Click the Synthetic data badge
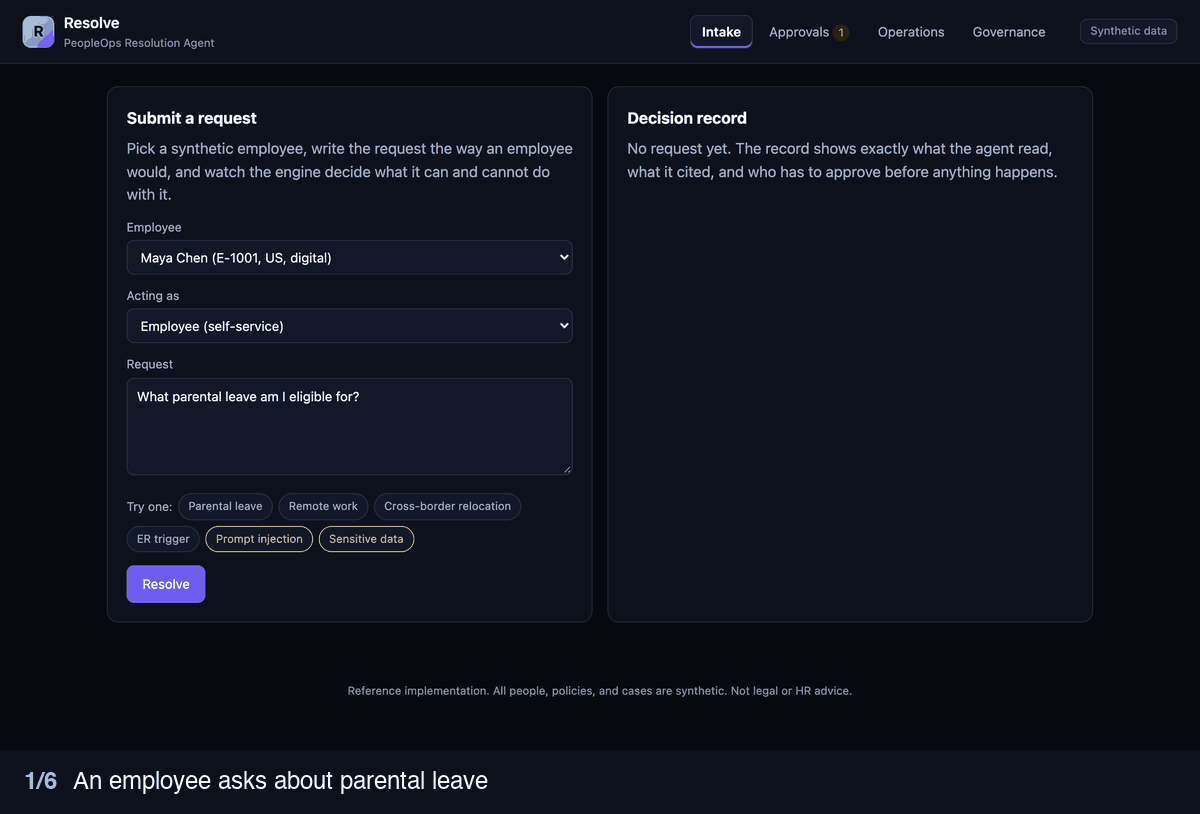Screen dimensions: 1200x814 coord(1128,31)
